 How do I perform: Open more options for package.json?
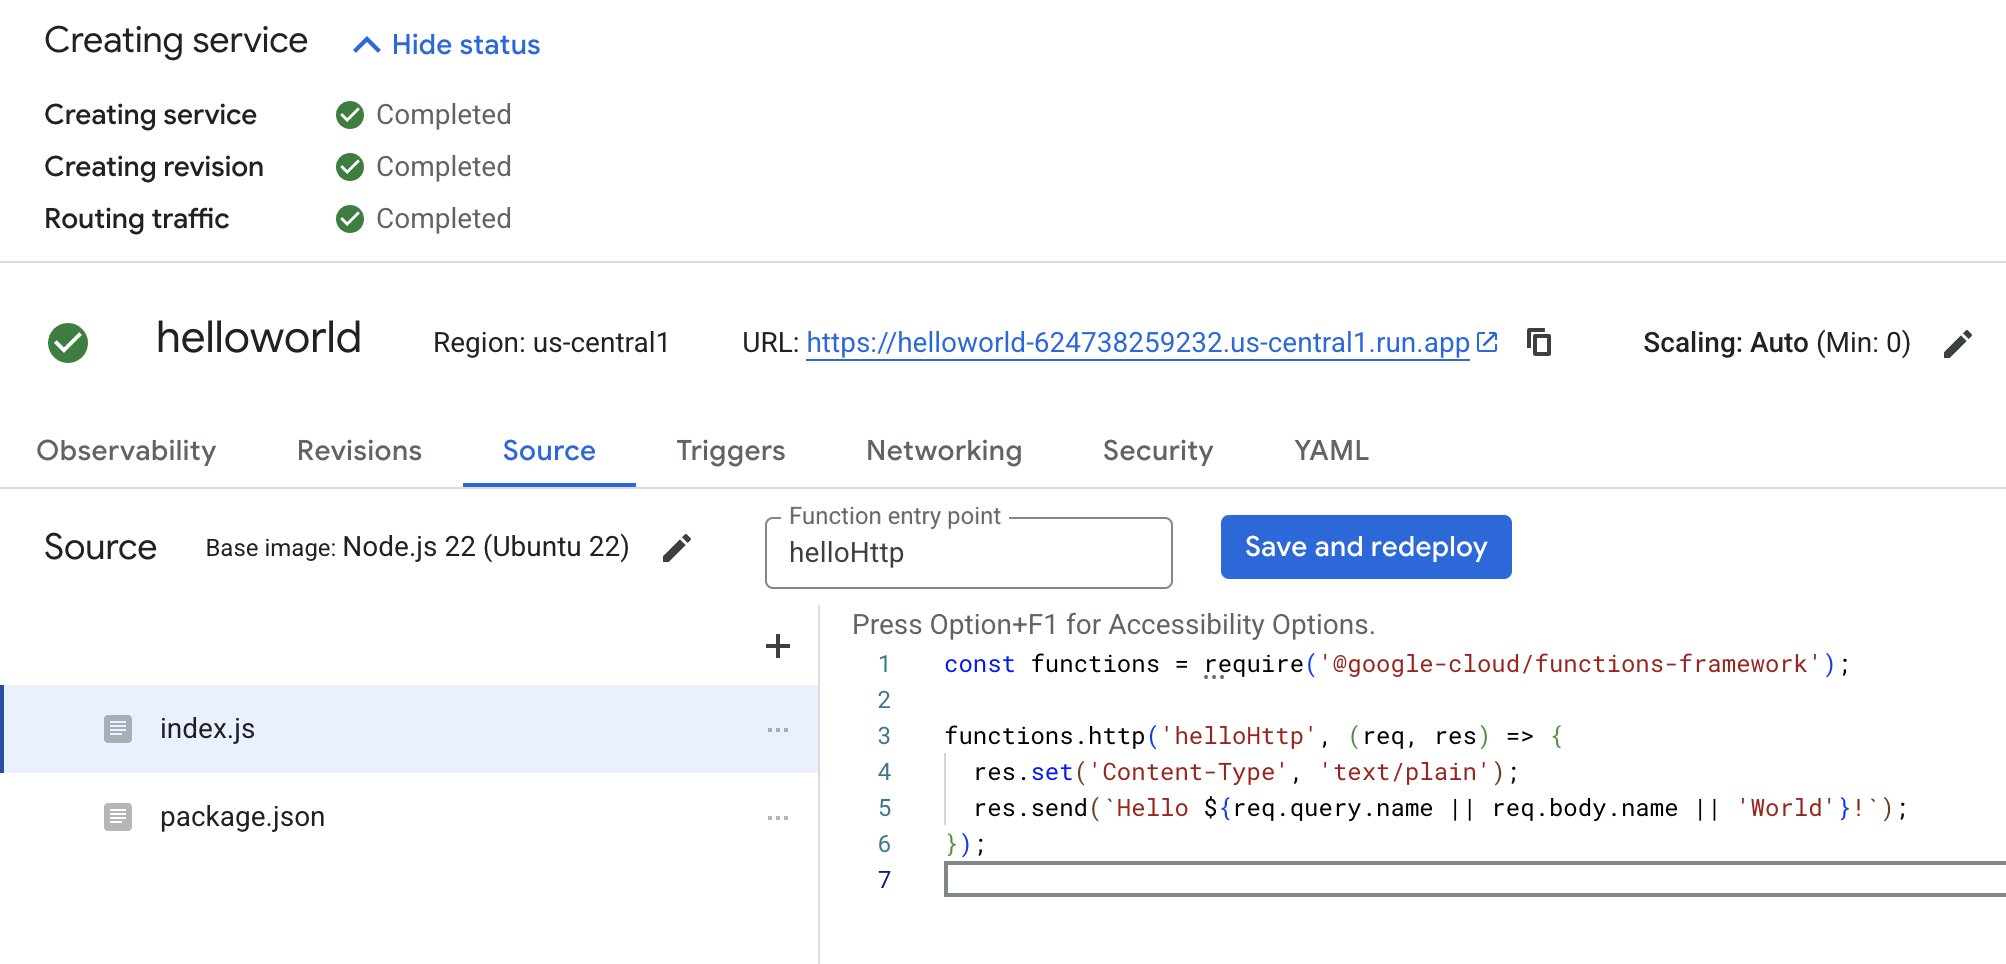(x=777, y=818)
